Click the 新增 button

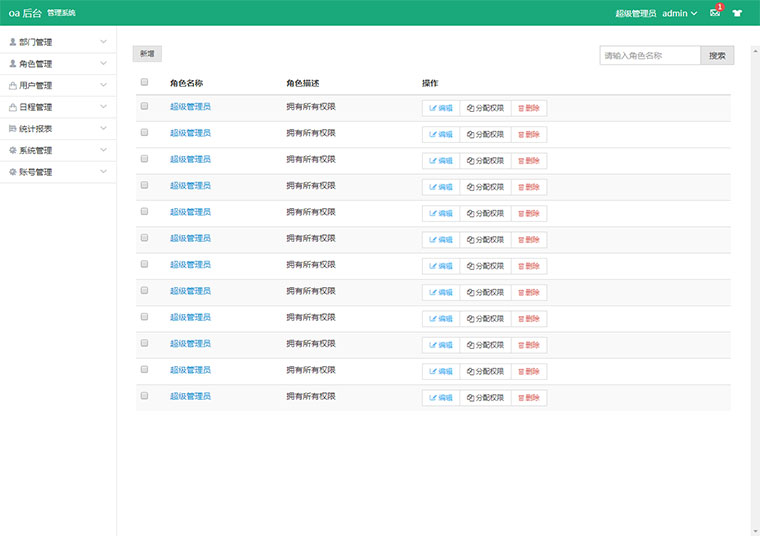[147, 54]
